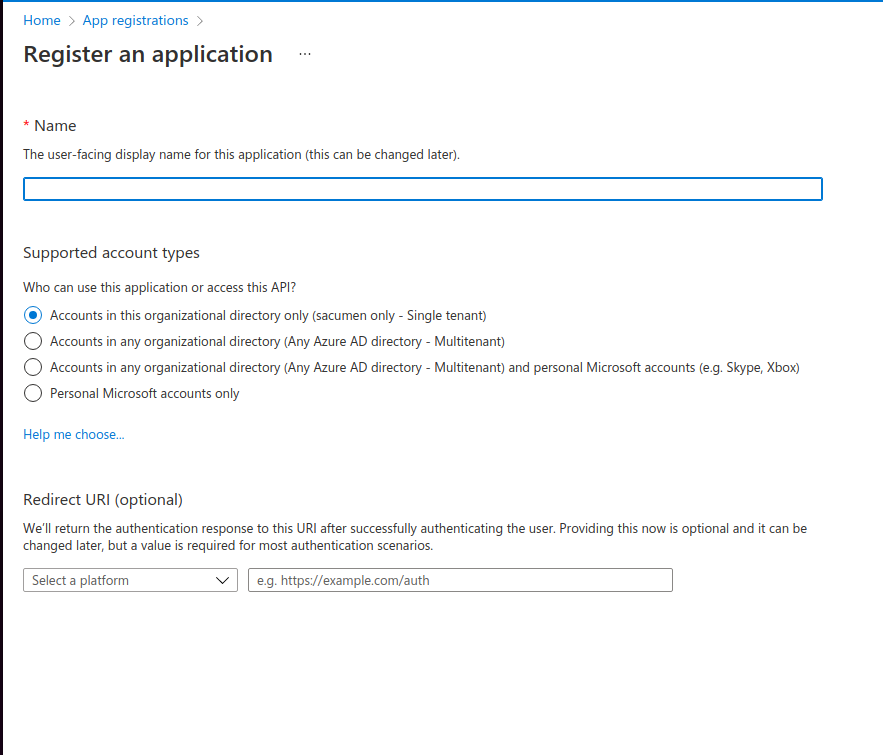Open the ellipsis more options menu
Image resolution: width=883 pixels, height=755 pixels.
tap(305, 54)
